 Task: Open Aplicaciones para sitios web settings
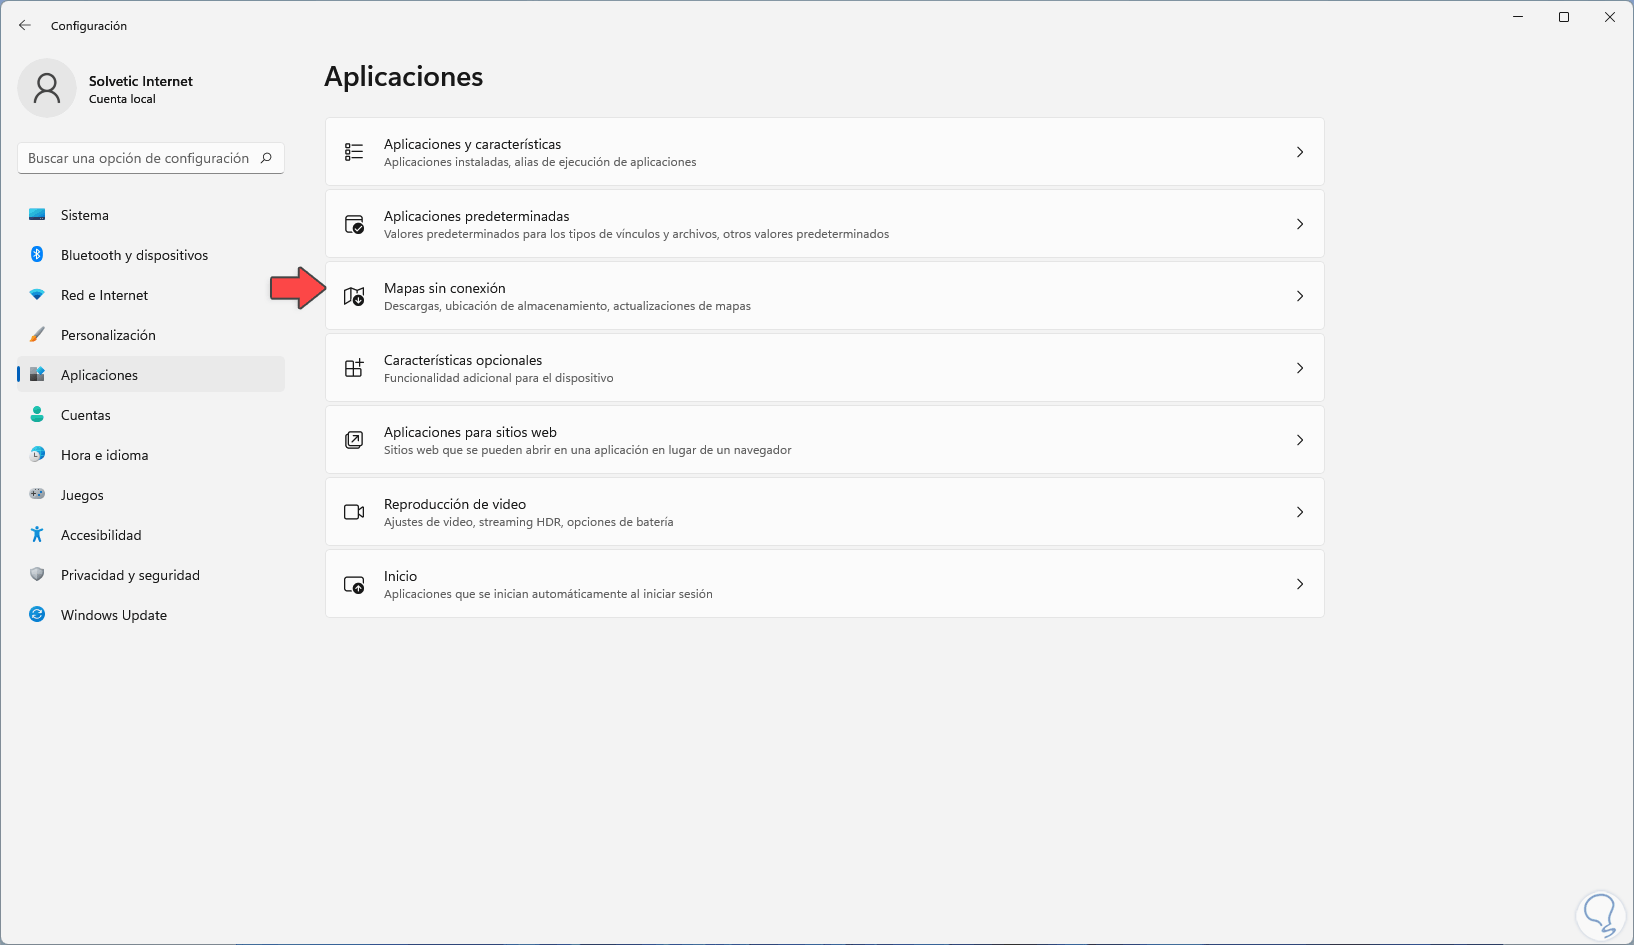pyautogui.click(x=824, y=440)
